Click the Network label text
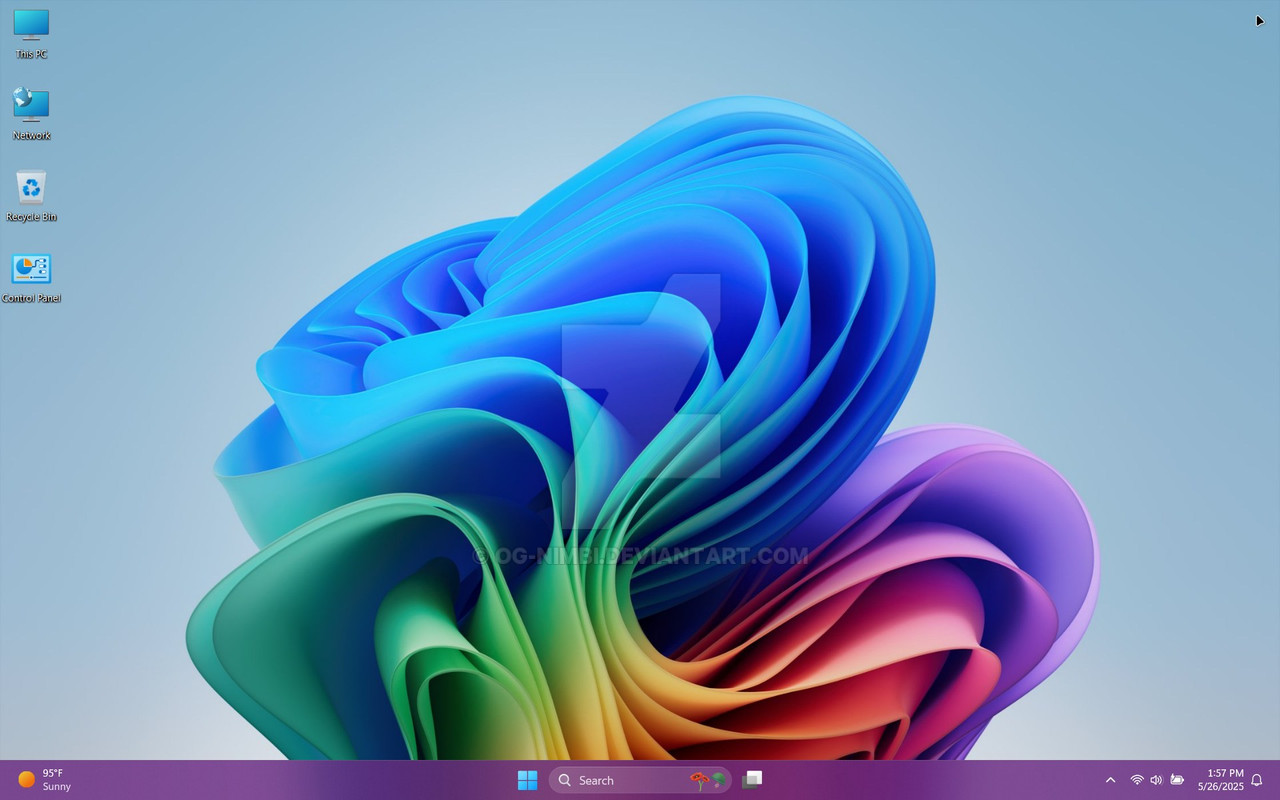 pyautogui.click(x=31, y=135)
